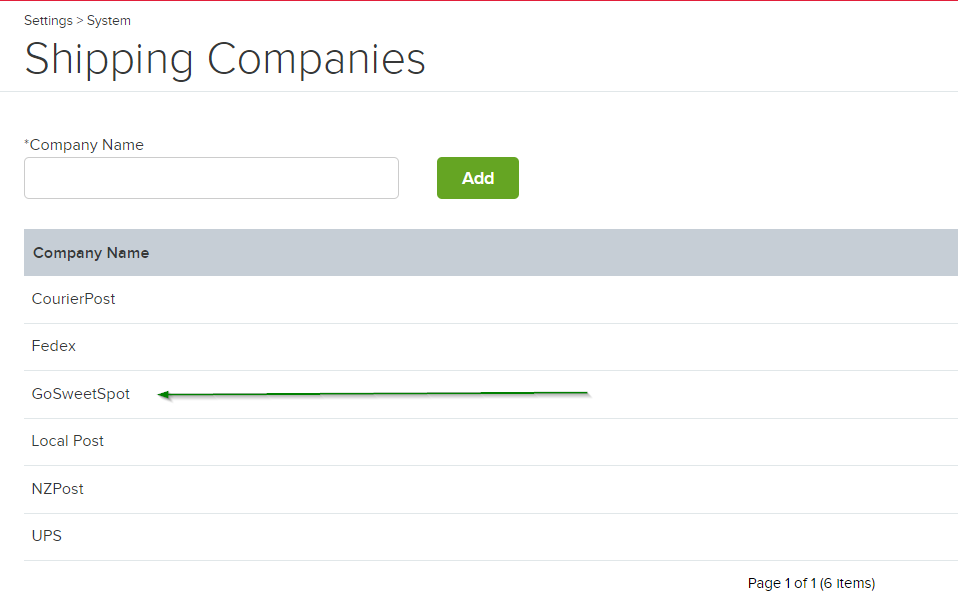This screenshot has height=603, width=958.
Task: Open the Settings breadcrumb link
Action: click(48, 20)
